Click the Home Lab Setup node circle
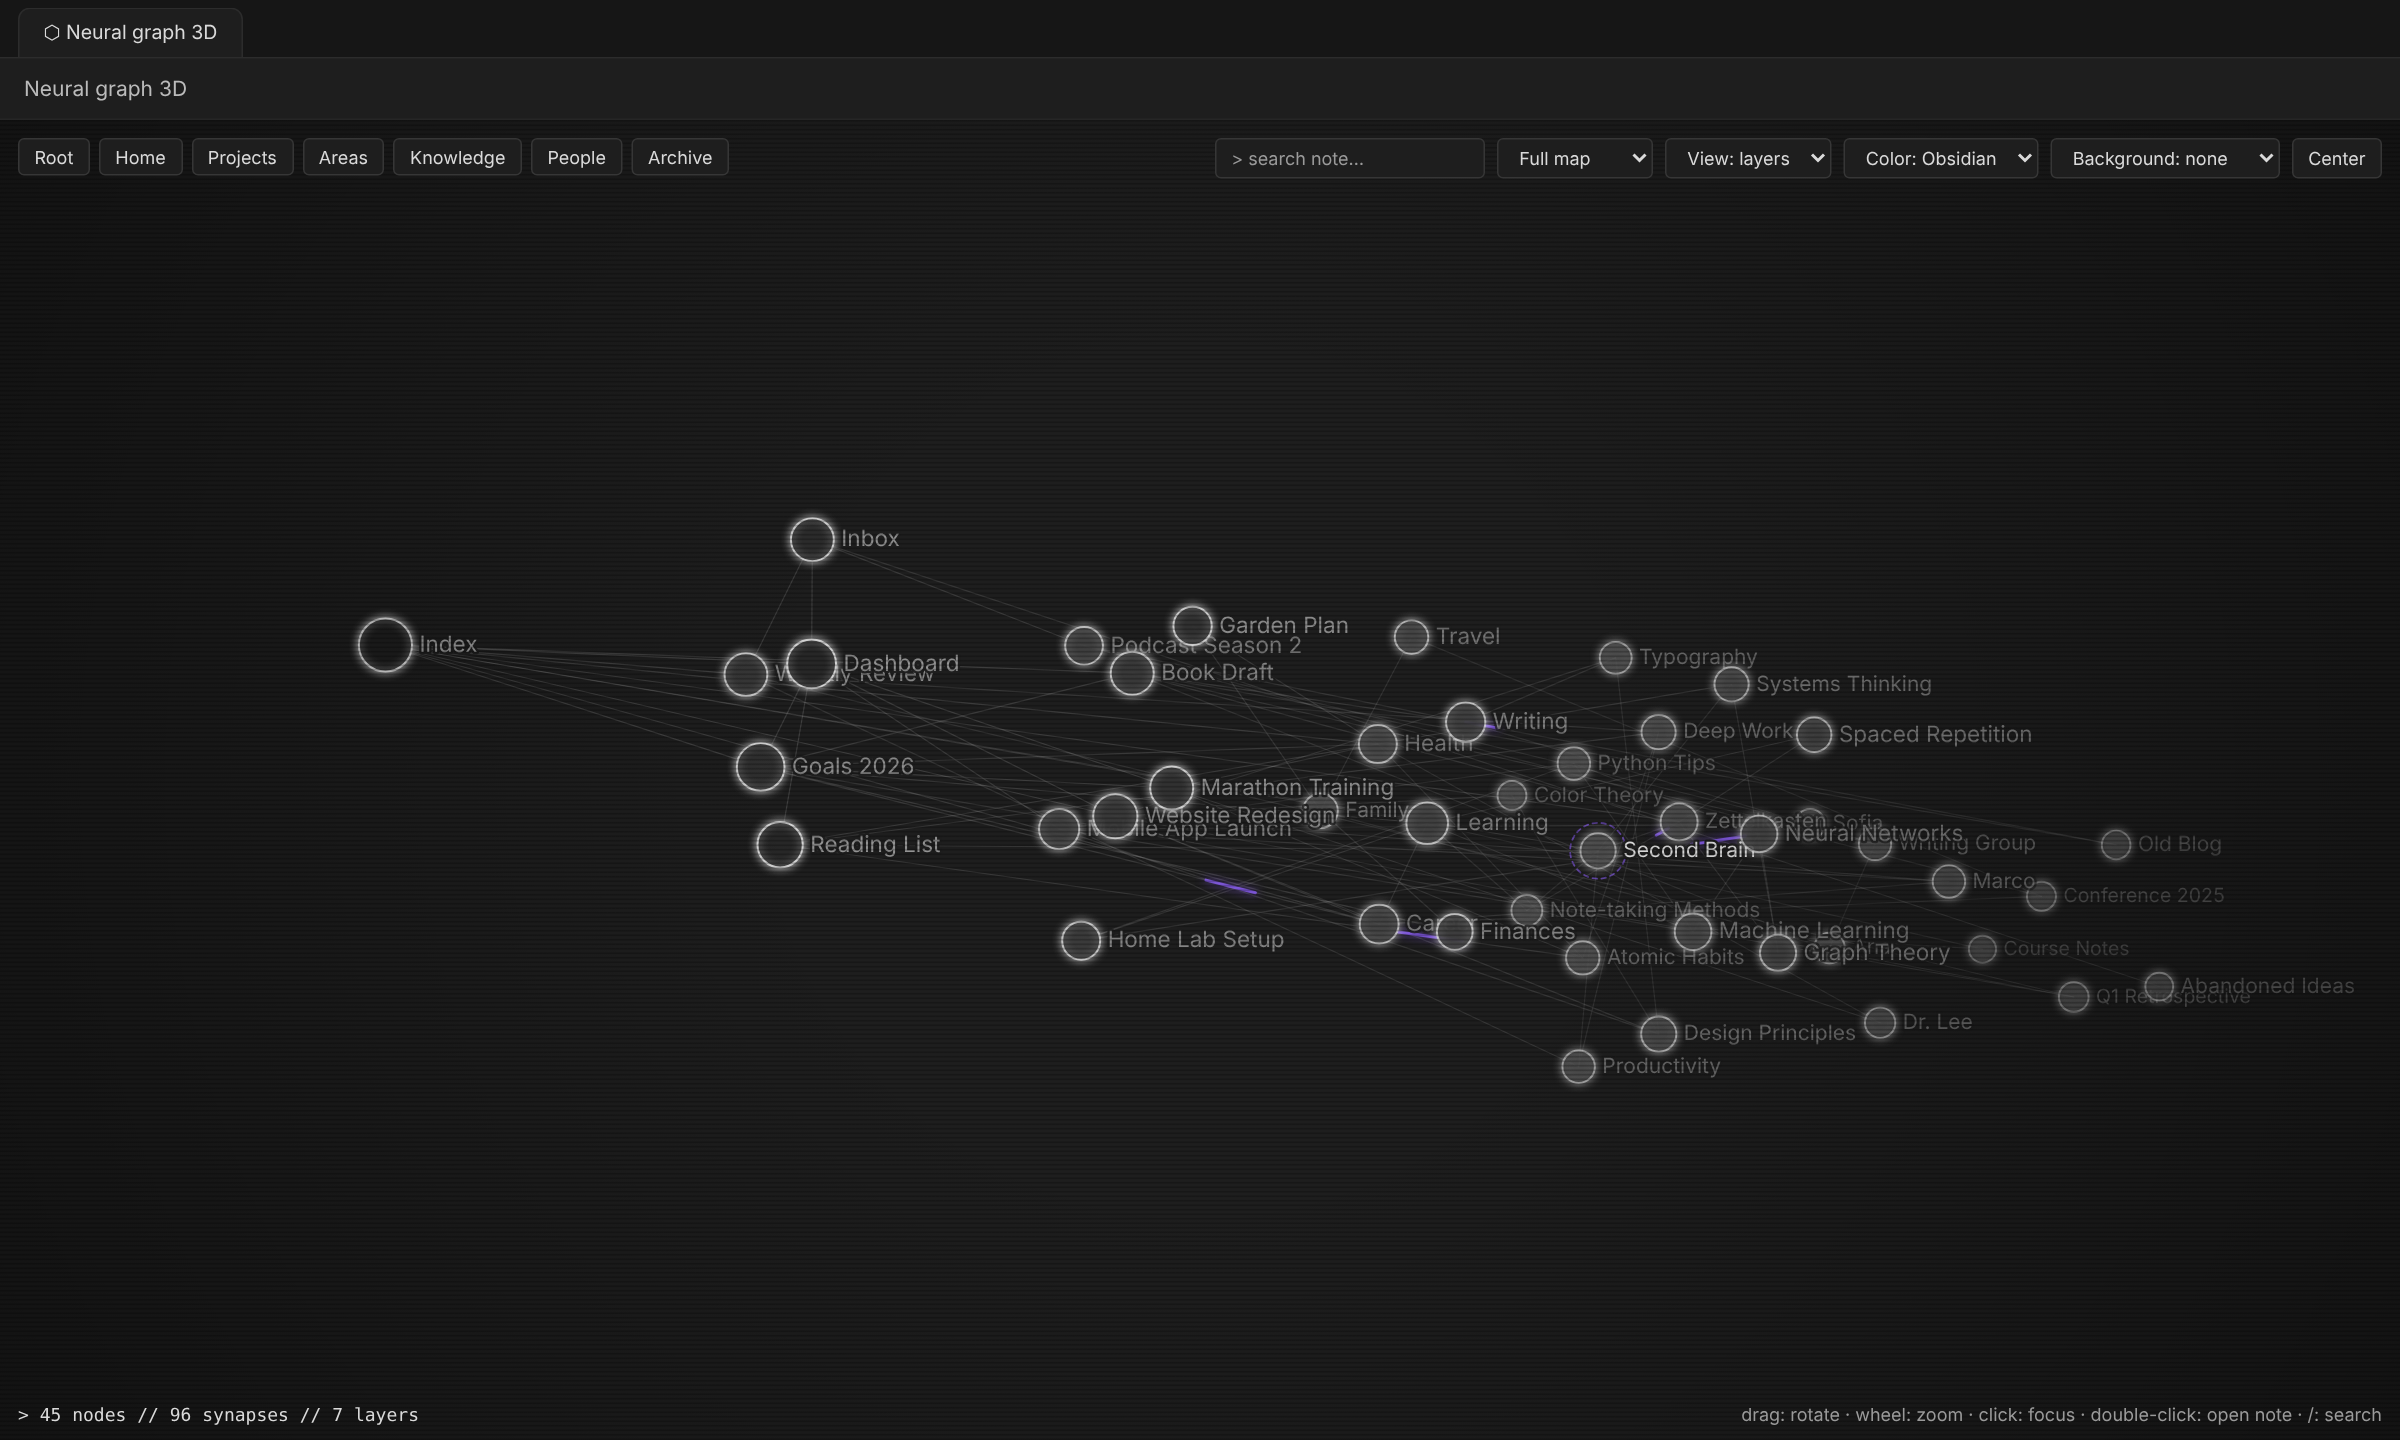Image resolution: width=2400 pixels, height=1440 pixels. point(1081,941)
